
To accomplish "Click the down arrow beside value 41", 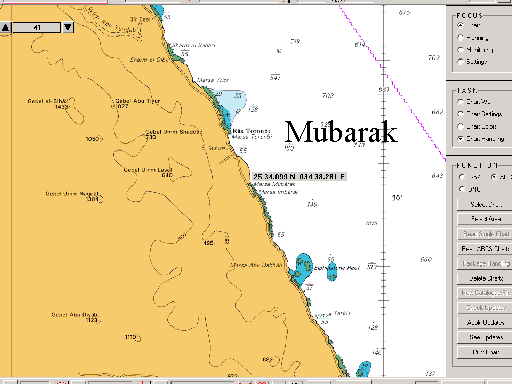I will click(68, 27).
